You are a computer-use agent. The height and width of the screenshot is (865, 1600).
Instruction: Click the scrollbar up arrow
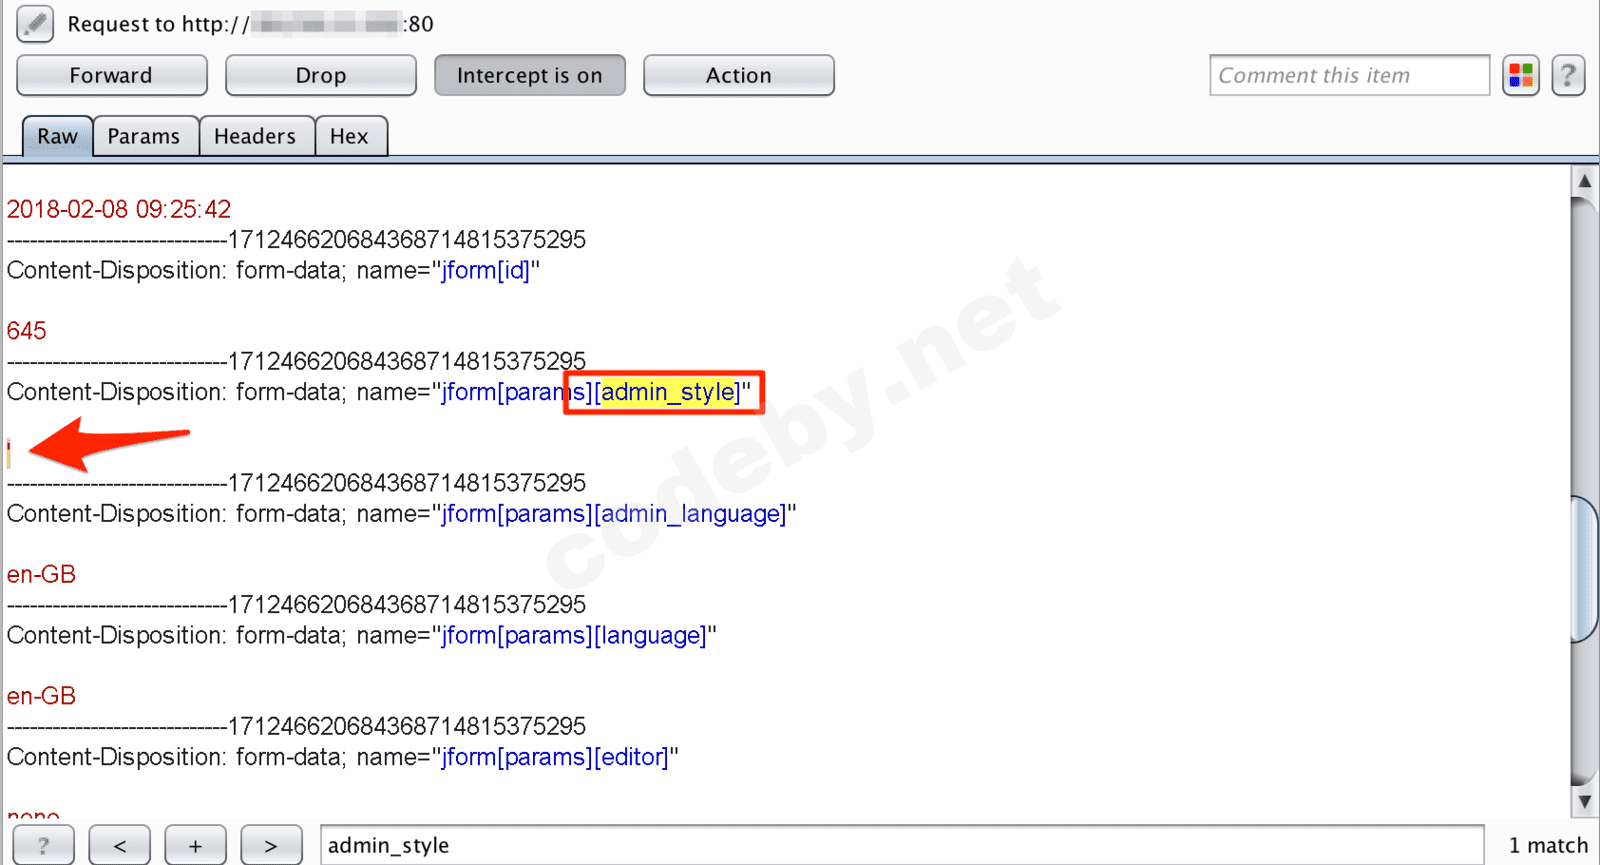click(x=1584, y=181)
